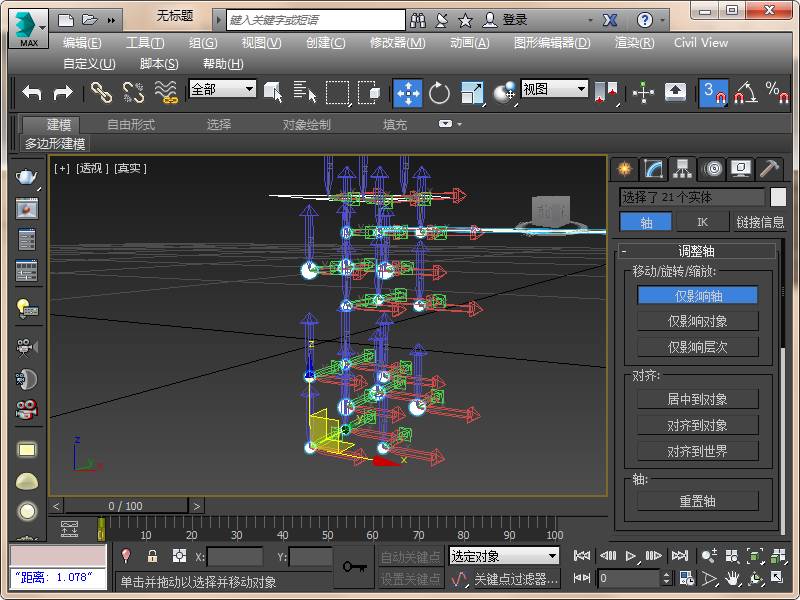This screenshot has height=600, width=800.
Task: Open the 修改器(M) menu
Action: [x=397, y=43]
